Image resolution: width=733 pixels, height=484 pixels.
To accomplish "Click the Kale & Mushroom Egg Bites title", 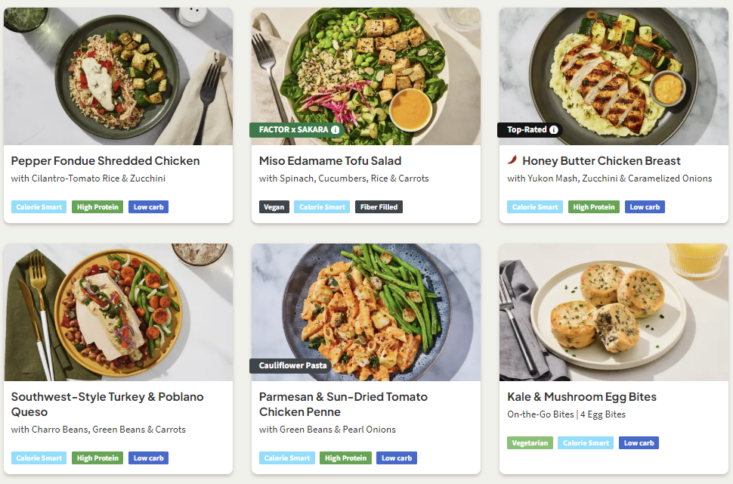I will coord(582,396).
